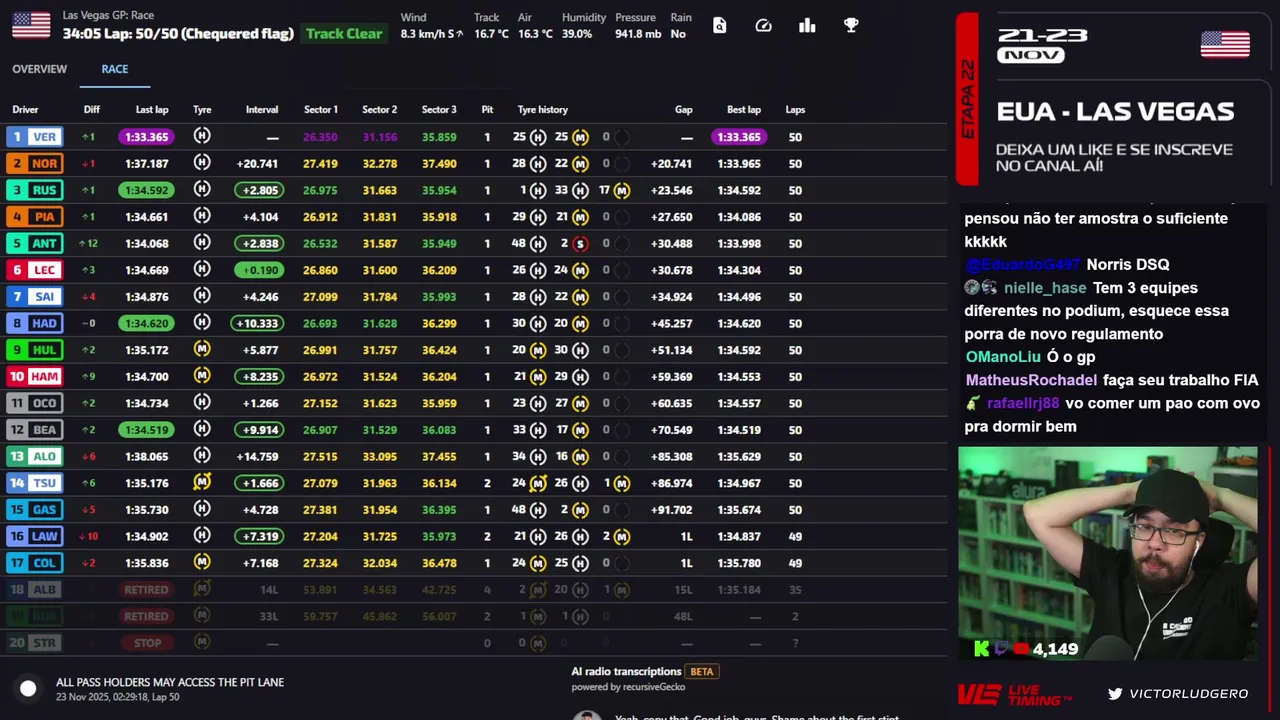The height and width of the screenshot is (720, 1280).
Task: Select the RACE tab
Action: click(x=115, y=69)
